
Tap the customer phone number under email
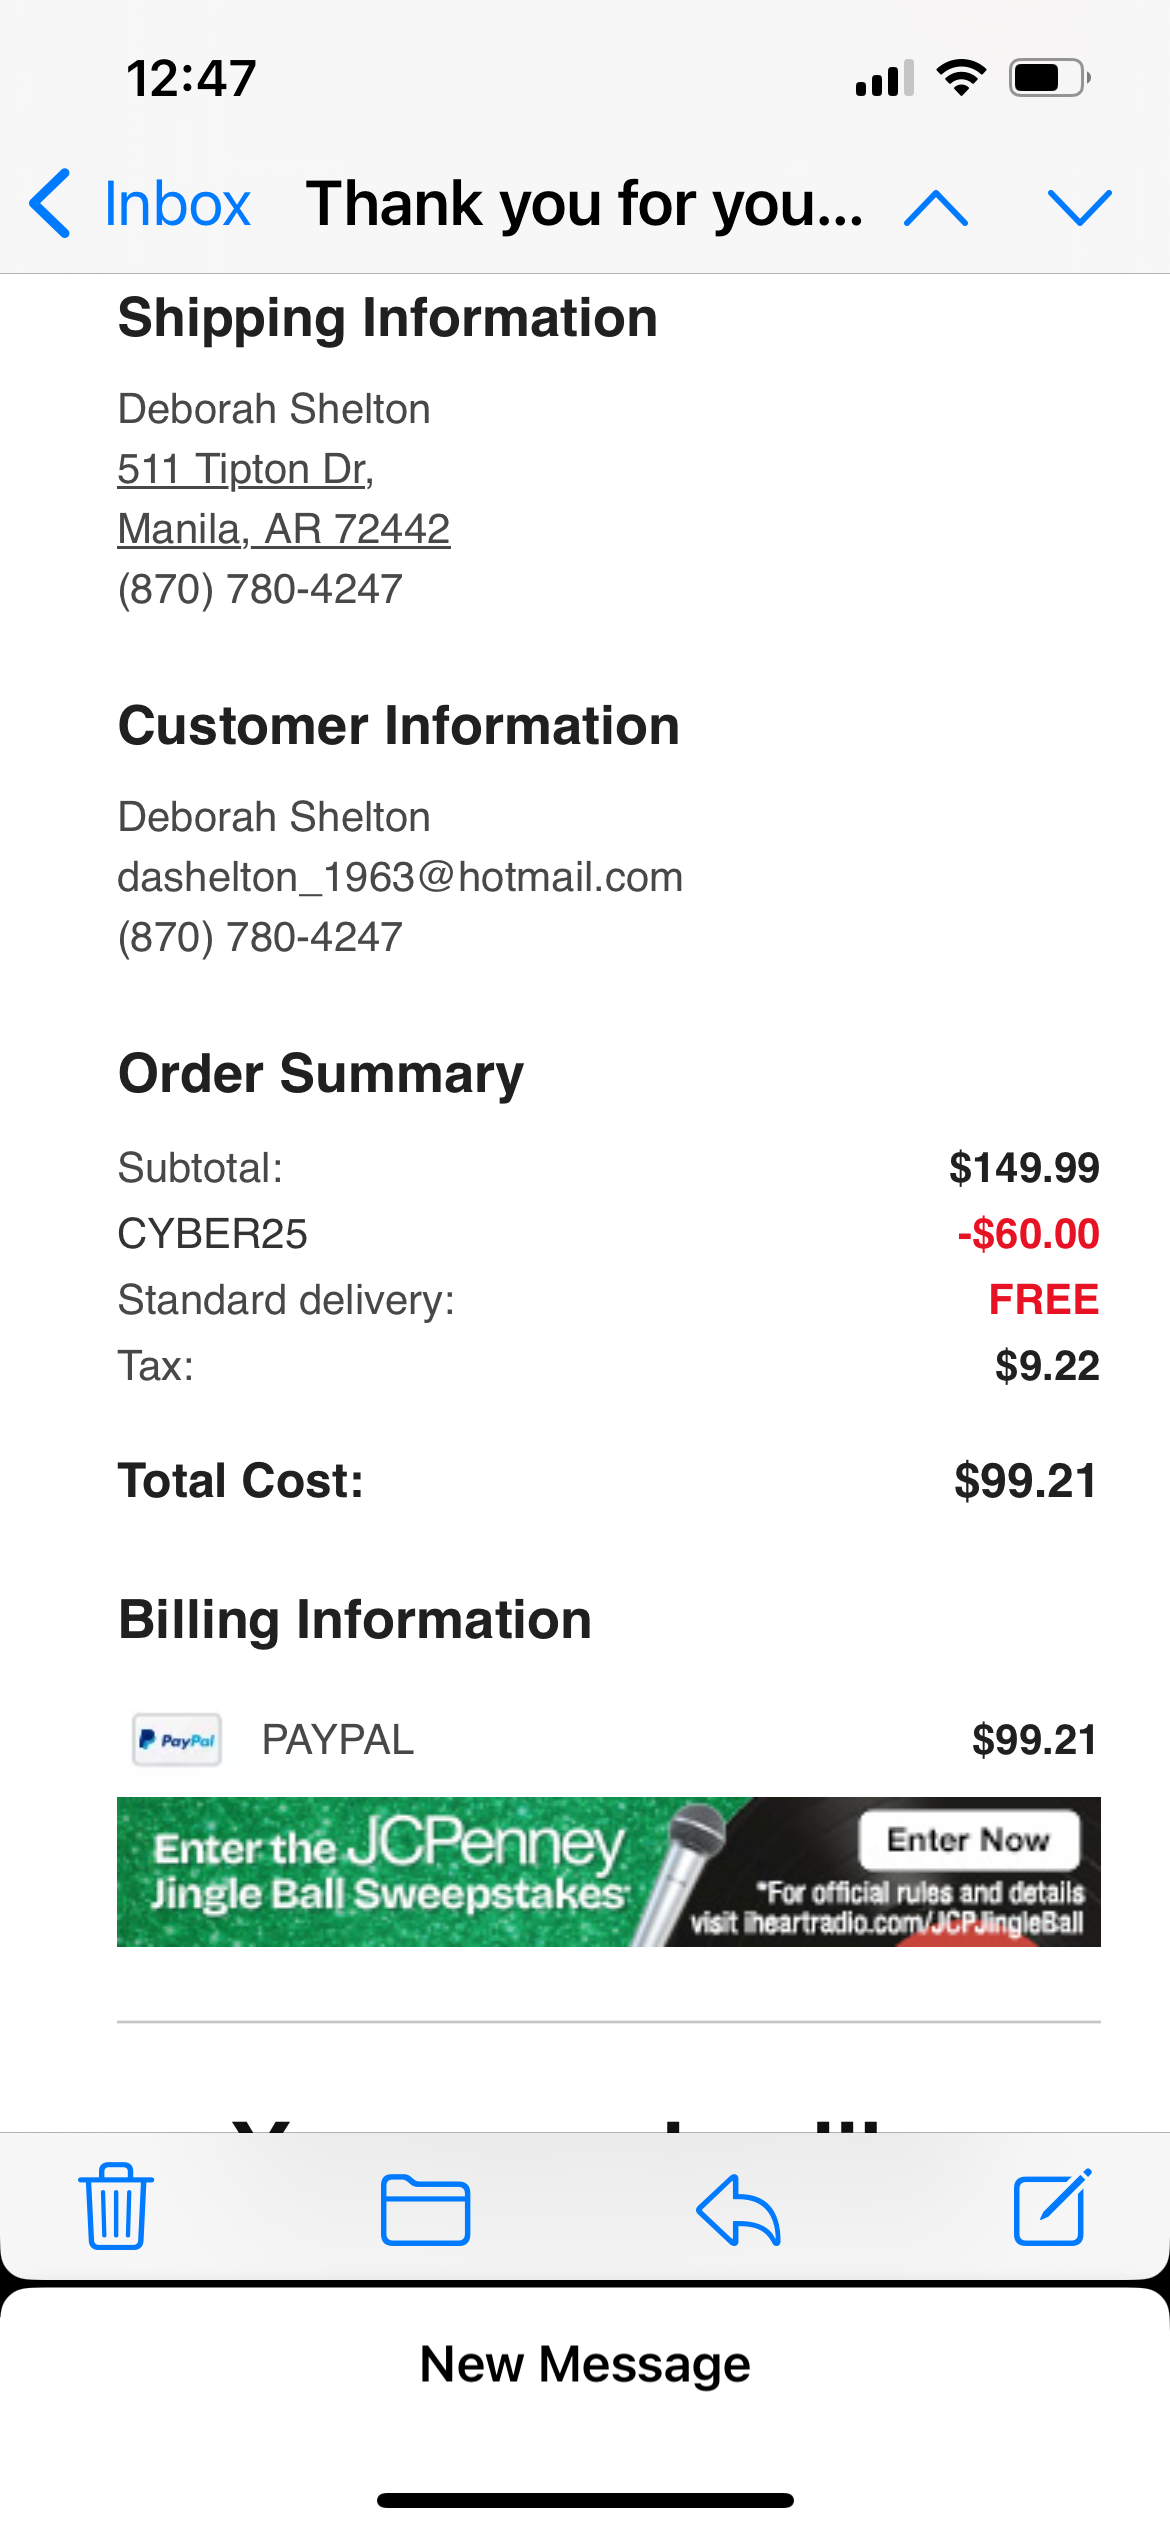coord(260,937)
